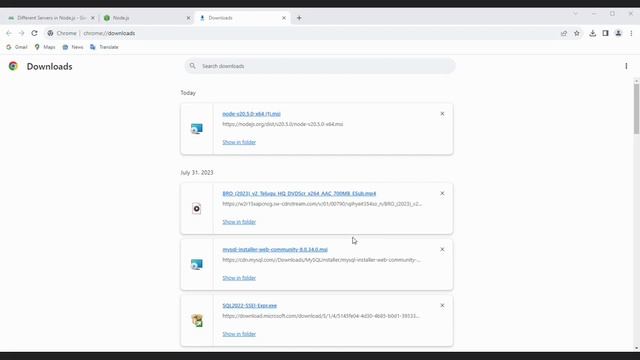
Task: Click the browser forward arrow
Action: pos(21,33)
